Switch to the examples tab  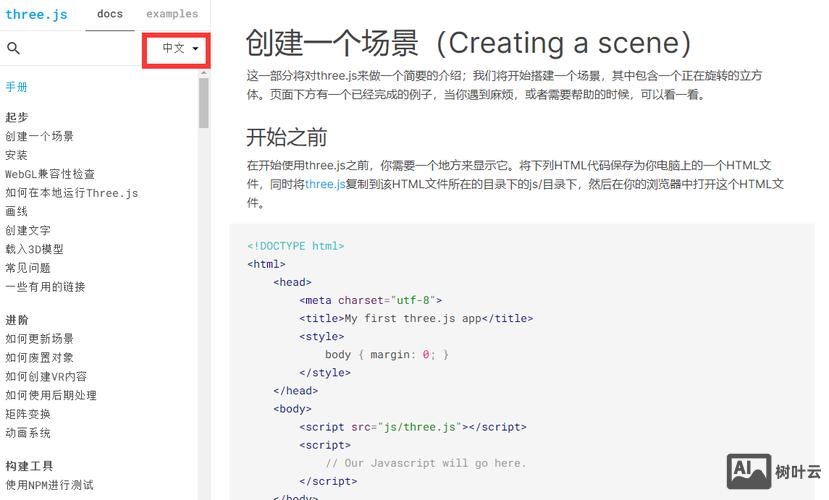pos(172,14)
